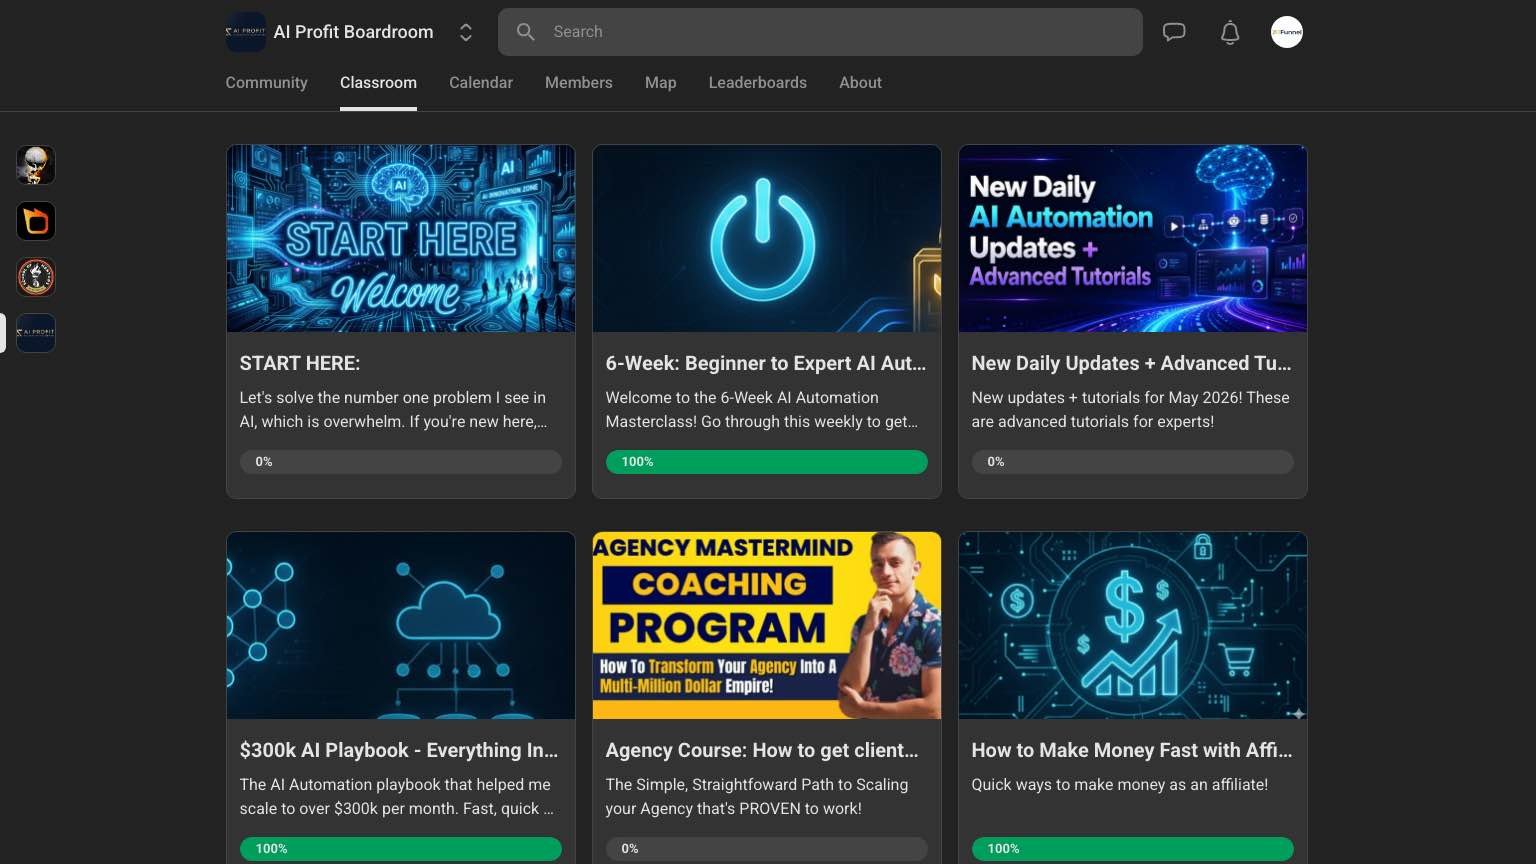Click "Quick ways to make money as an affiliate!"
Viewport: 1536px width, 864px height.
(1120, 785)
